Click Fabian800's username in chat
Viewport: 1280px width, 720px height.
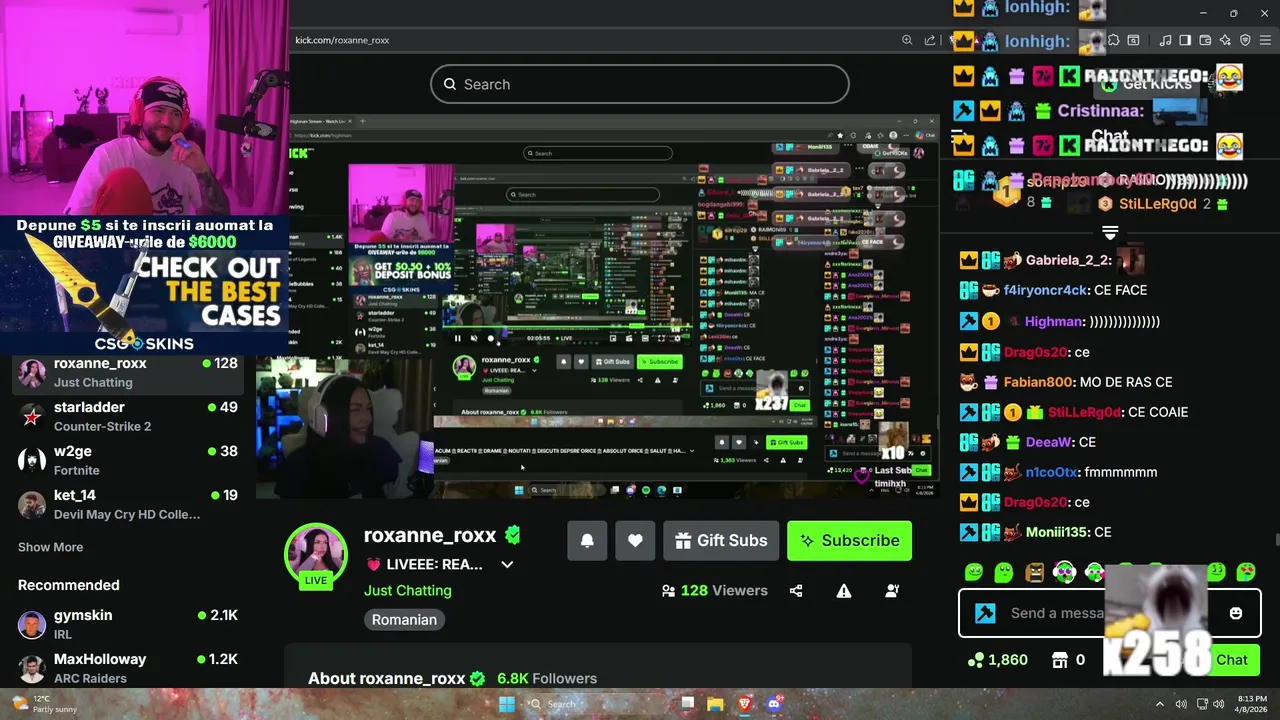pyautogui.click(x=1037, y=382)
